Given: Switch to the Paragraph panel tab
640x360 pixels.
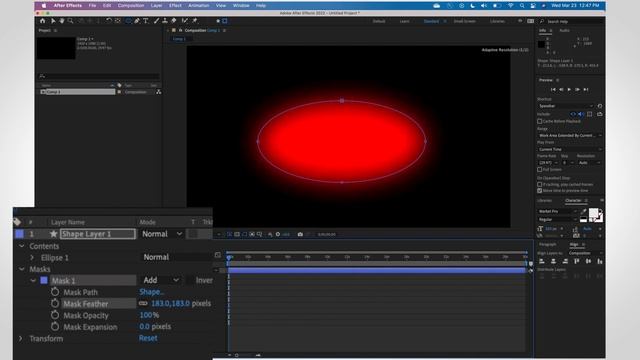Looking at the screenshot, I should (547, 244).
